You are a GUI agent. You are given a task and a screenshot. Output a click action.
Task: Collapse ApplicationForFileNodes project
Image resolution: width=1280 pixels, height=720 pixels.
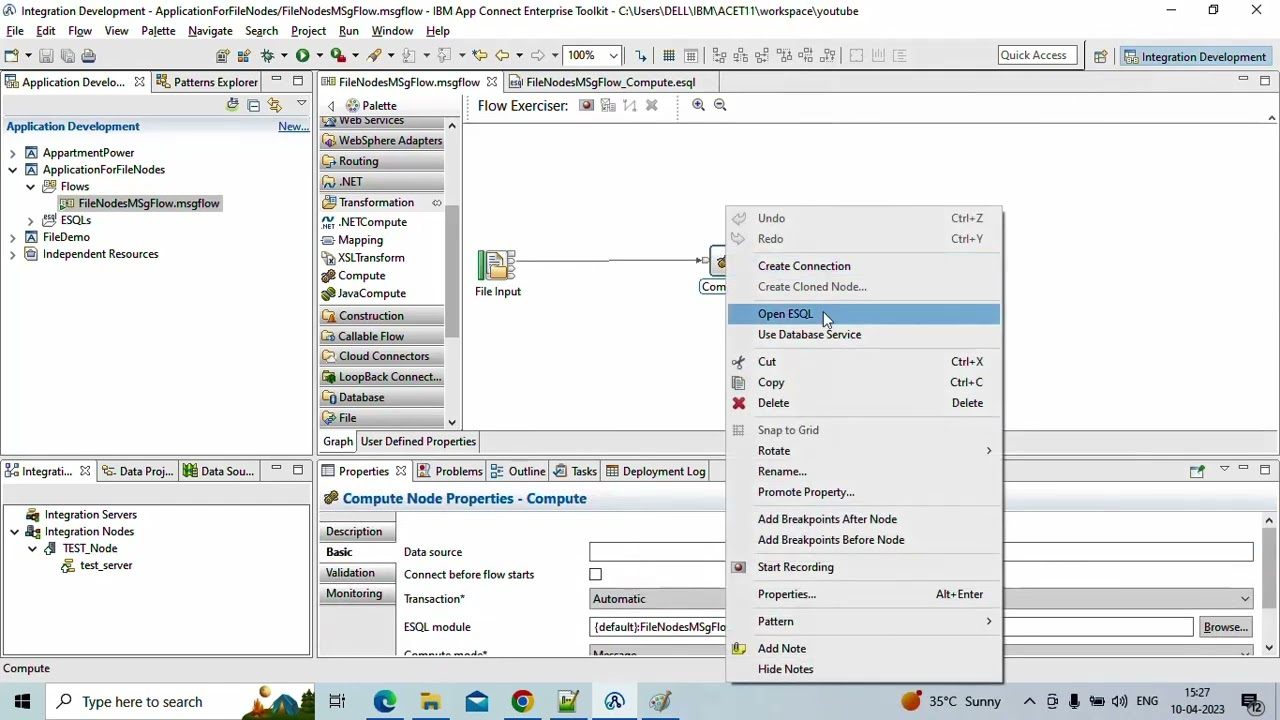(x=13, y=170)
